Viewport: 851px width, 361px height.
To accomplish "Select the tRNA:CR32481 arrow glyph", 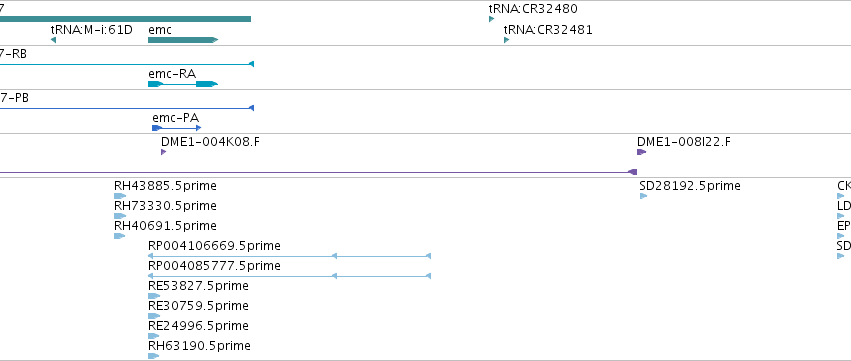I will (506, 40).
